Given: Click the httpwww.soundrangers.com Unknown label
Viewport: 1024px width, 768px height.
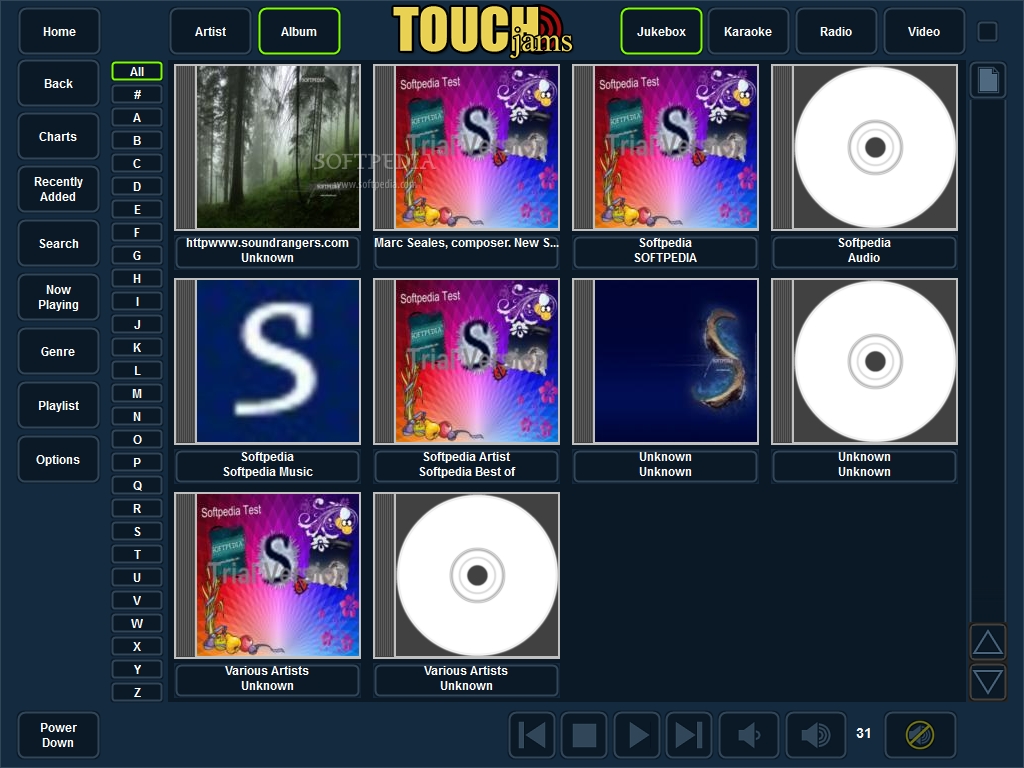Looking at the screenshot, I should coord(268,251).
